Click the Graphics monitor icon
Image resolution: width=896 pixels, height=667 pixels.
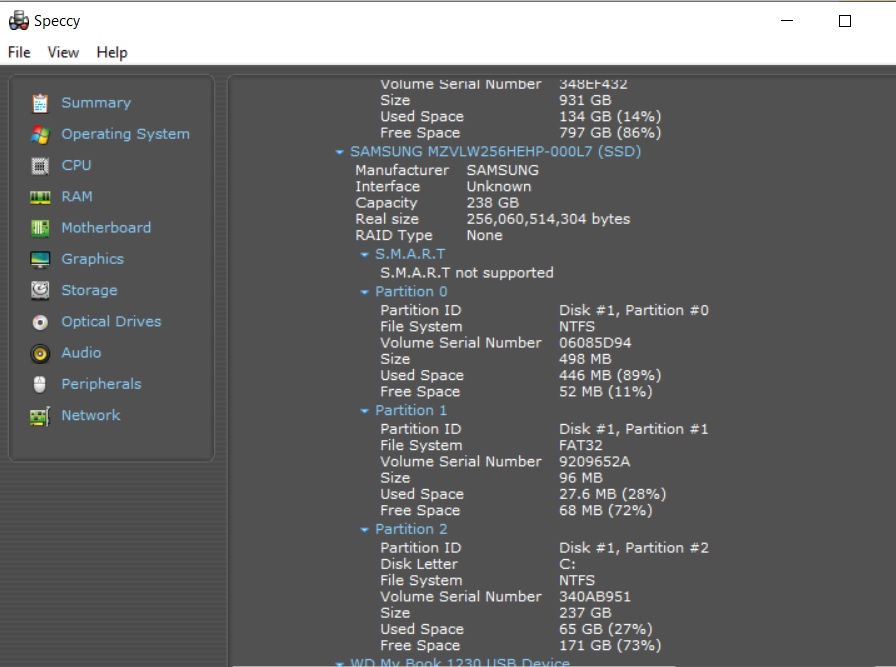point(40,259)
